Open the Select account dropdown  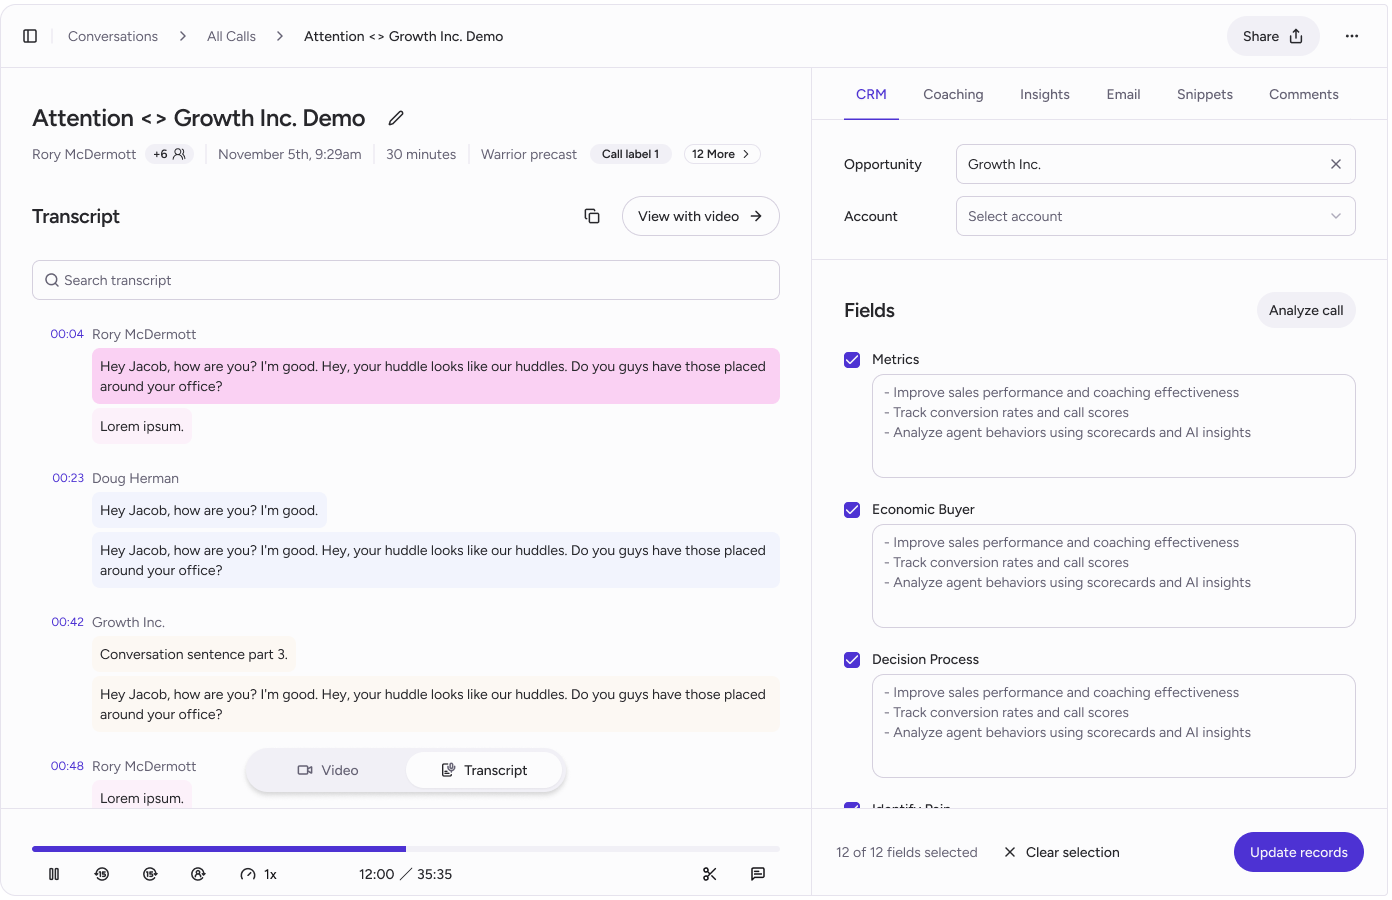pos(1155,216)
